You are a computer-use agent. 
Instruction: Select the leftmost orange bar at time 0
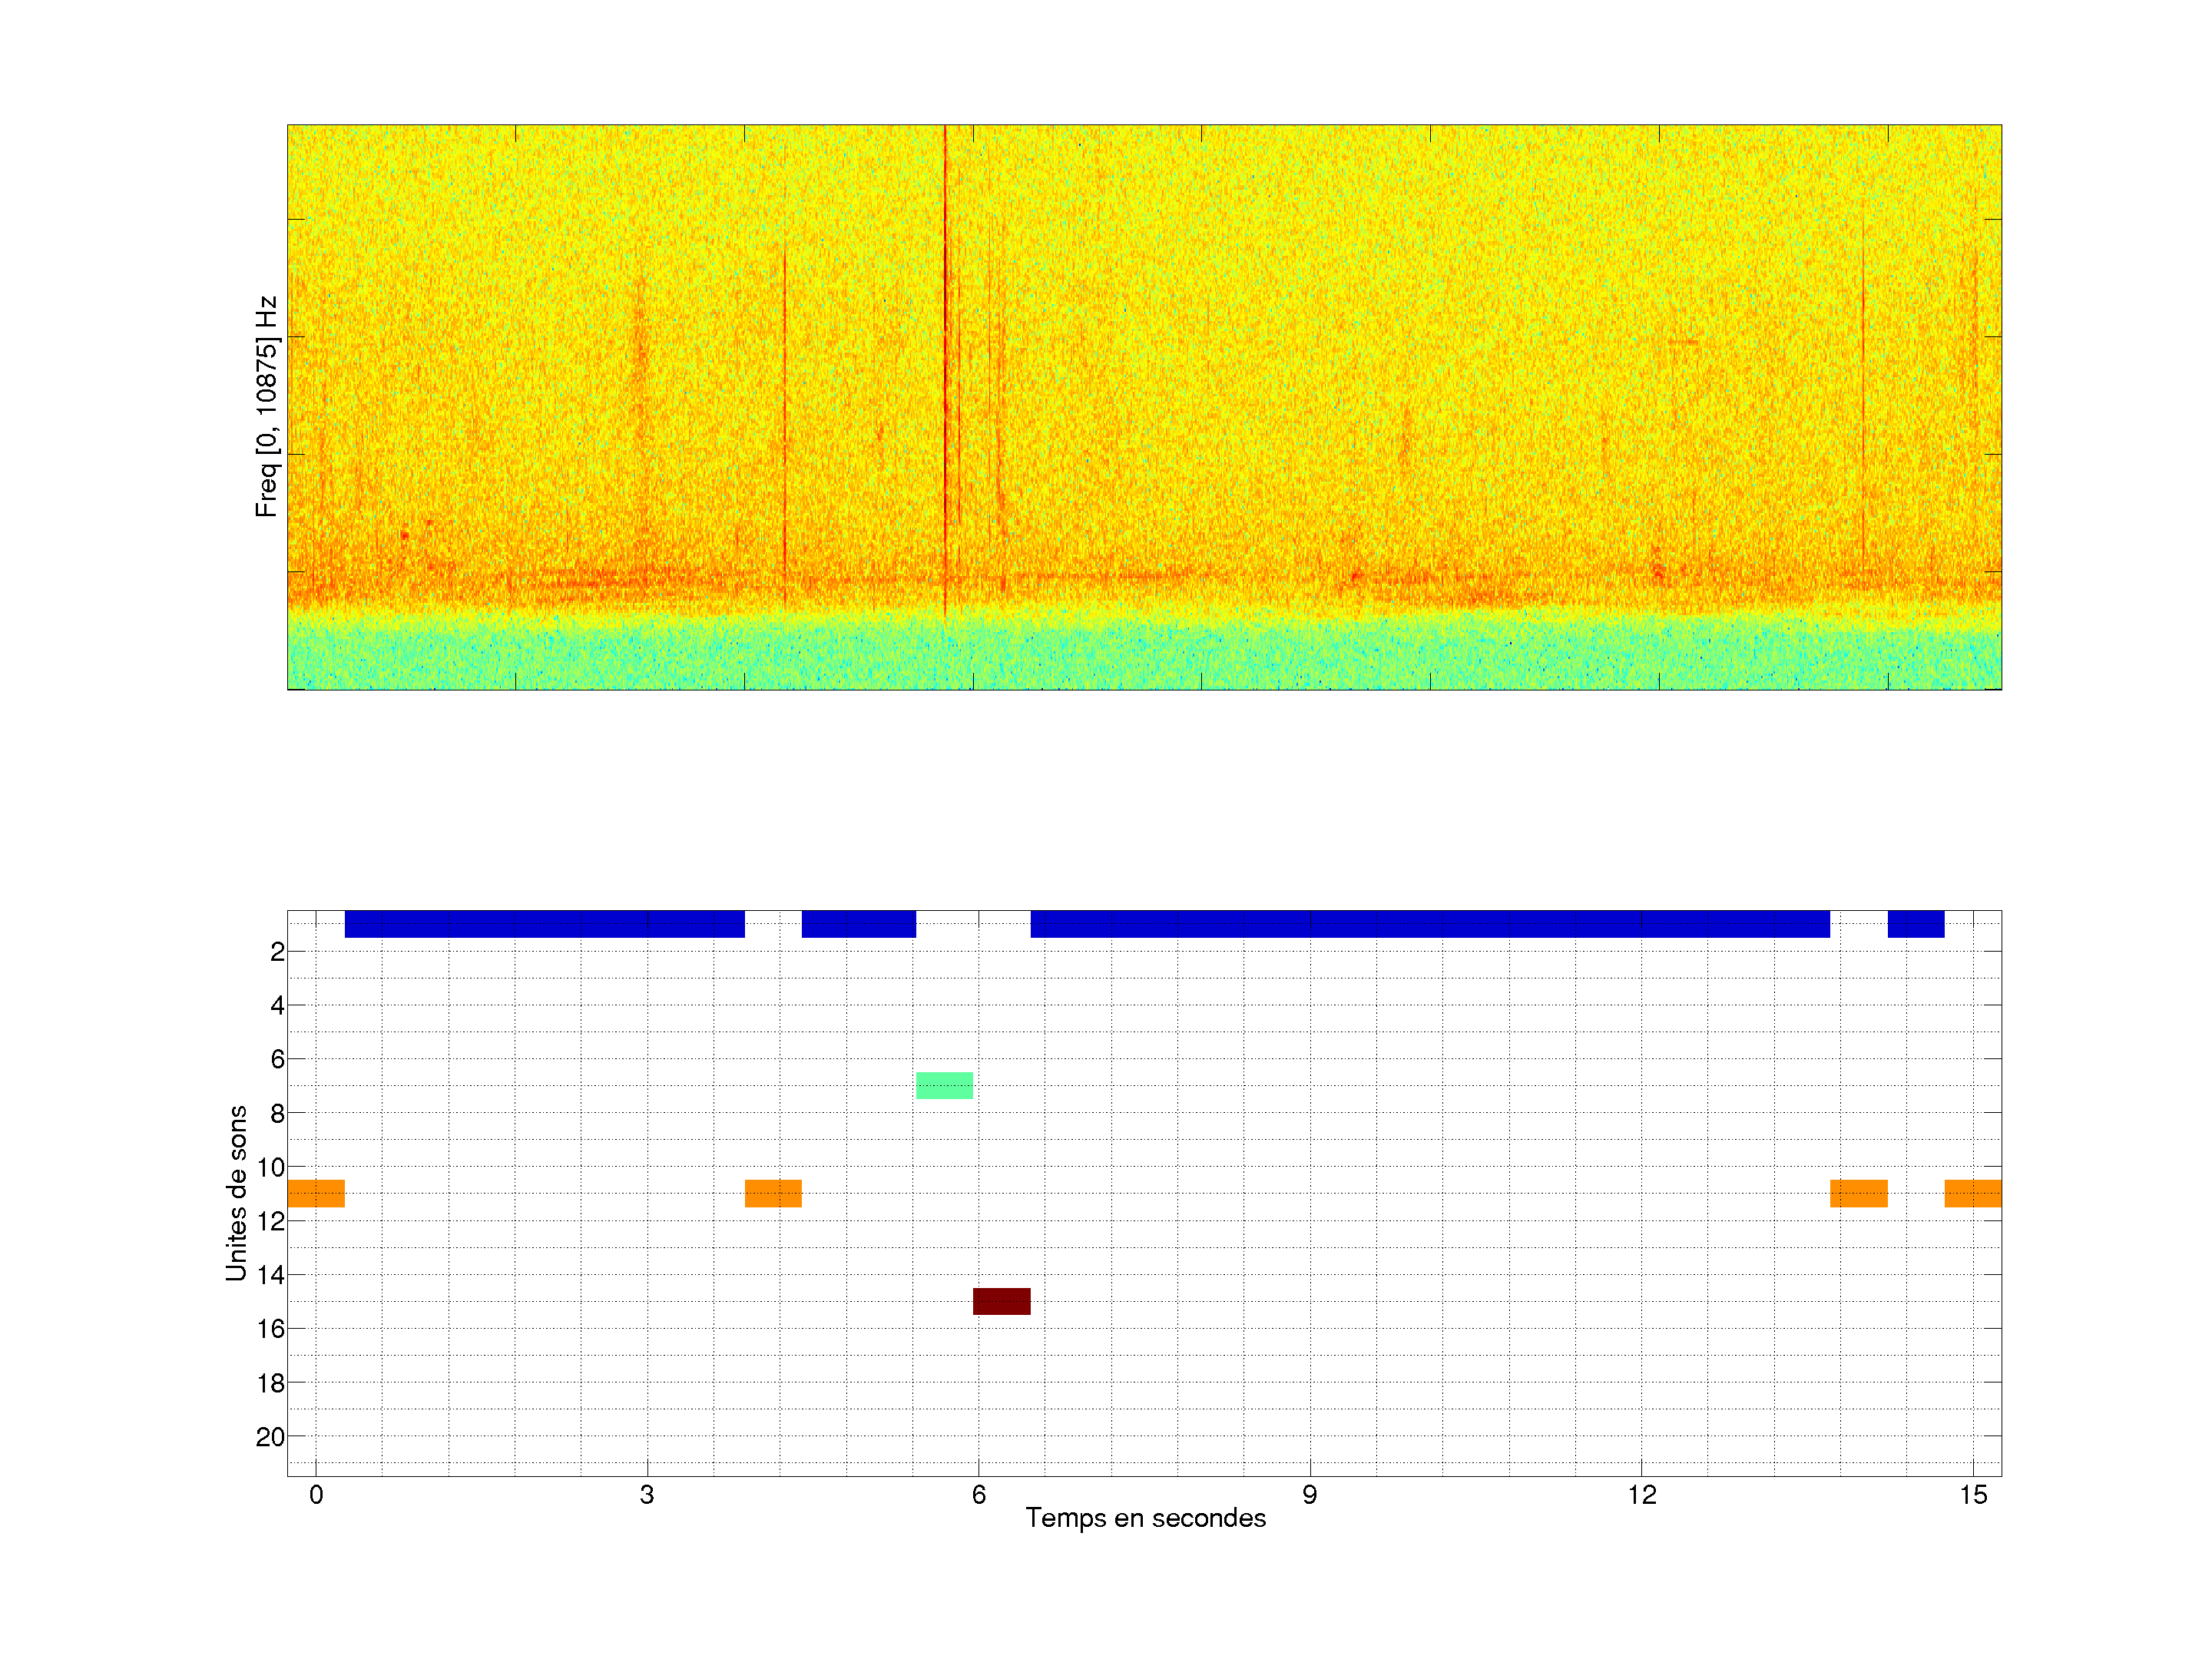(x=316, y=1193)
